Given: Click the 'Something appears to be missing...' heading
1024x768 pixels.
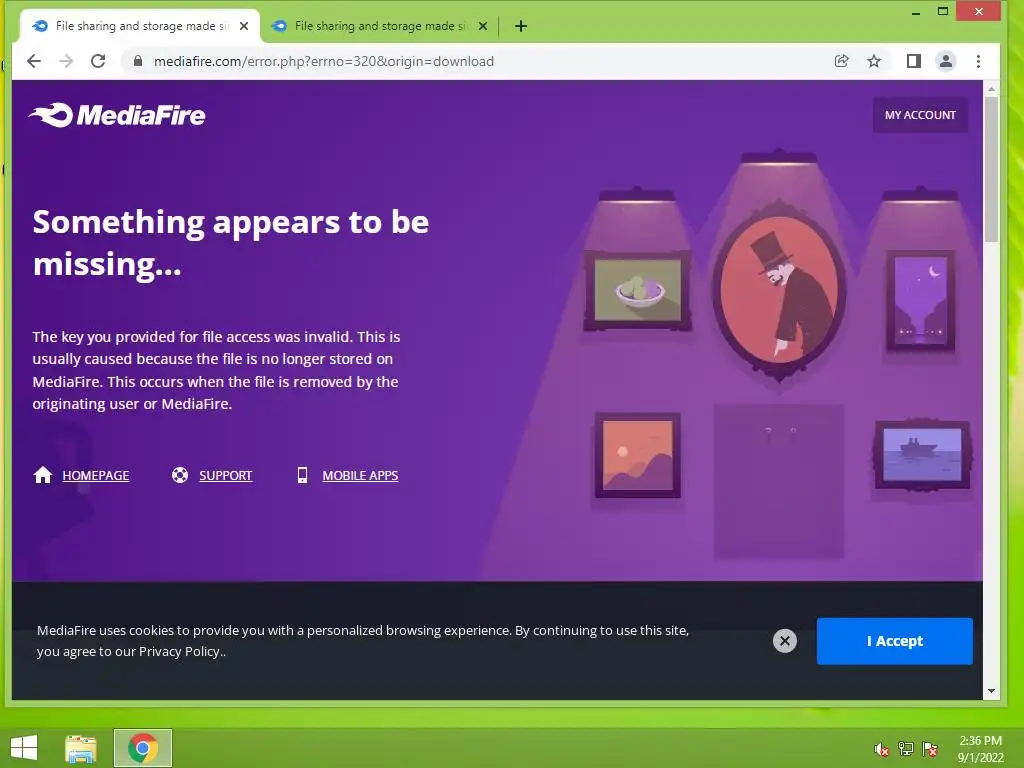Looking at the screenshot, I should pyautogui.click(x=231, y=243).
